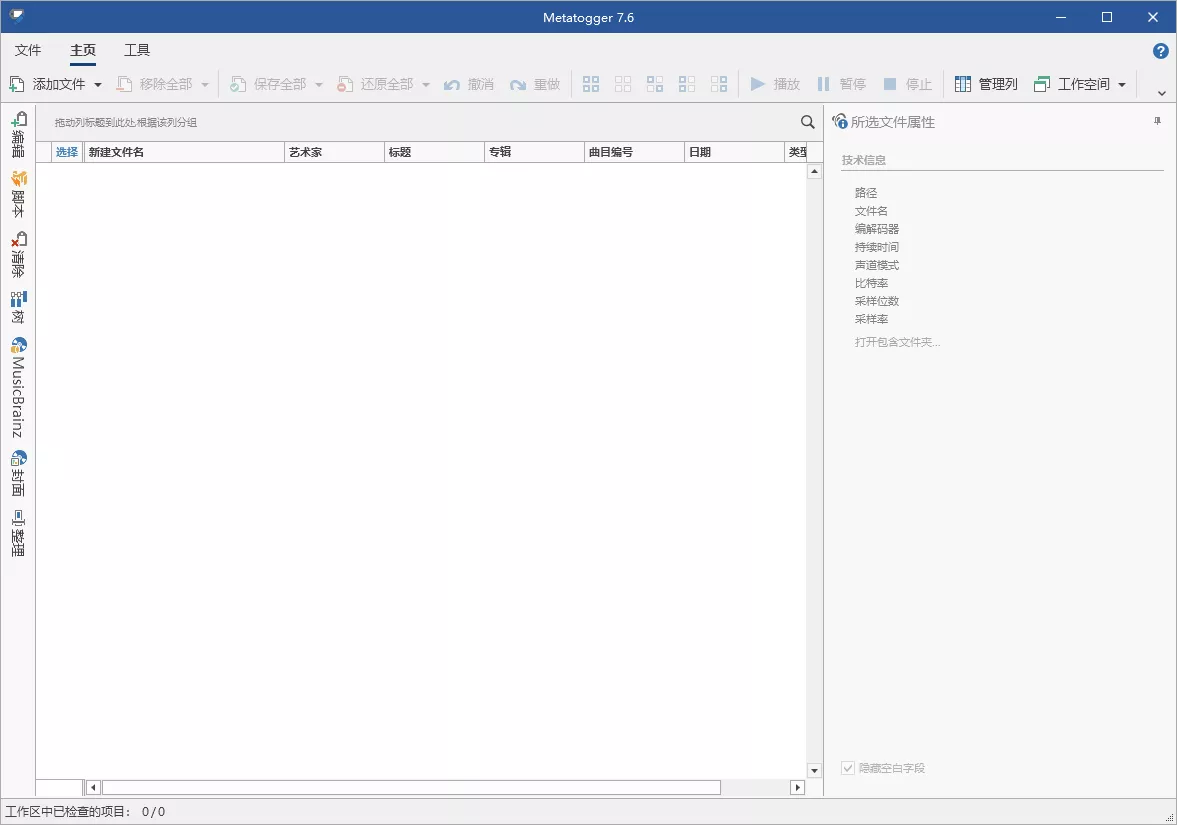Click the 选择 column header checkbox area
Viewport: 1177px width, 825px height.
65,151
